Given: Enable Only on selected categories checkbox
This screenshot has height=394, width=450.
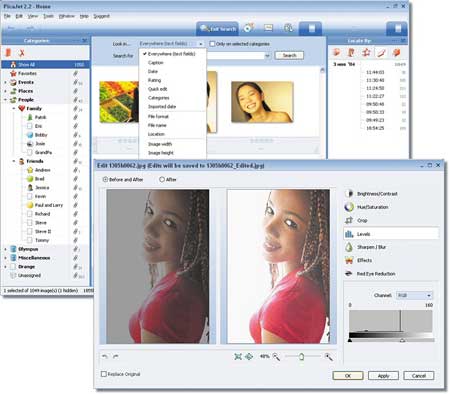Looking at the screenshot, I should coord(212,44).
